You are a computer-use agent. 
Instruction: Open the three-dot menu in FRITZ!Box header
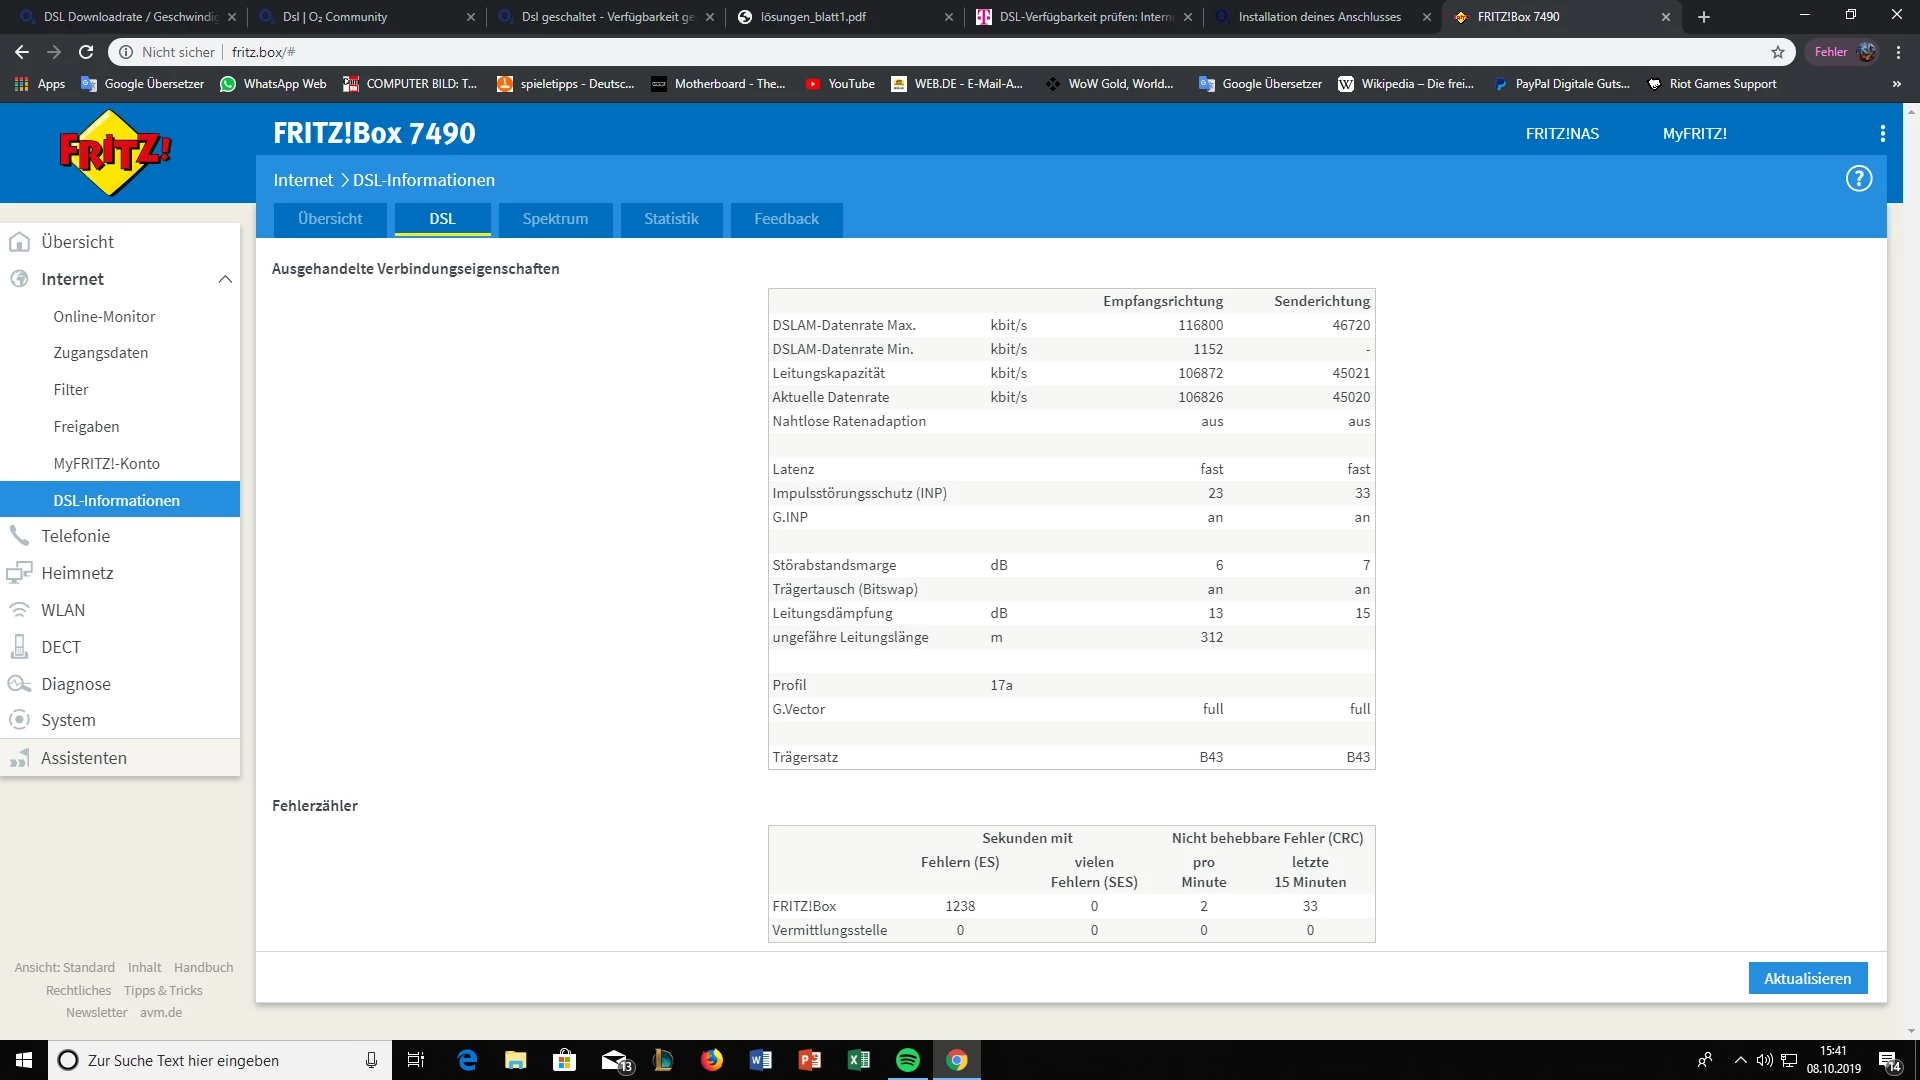coord(1882,134)
